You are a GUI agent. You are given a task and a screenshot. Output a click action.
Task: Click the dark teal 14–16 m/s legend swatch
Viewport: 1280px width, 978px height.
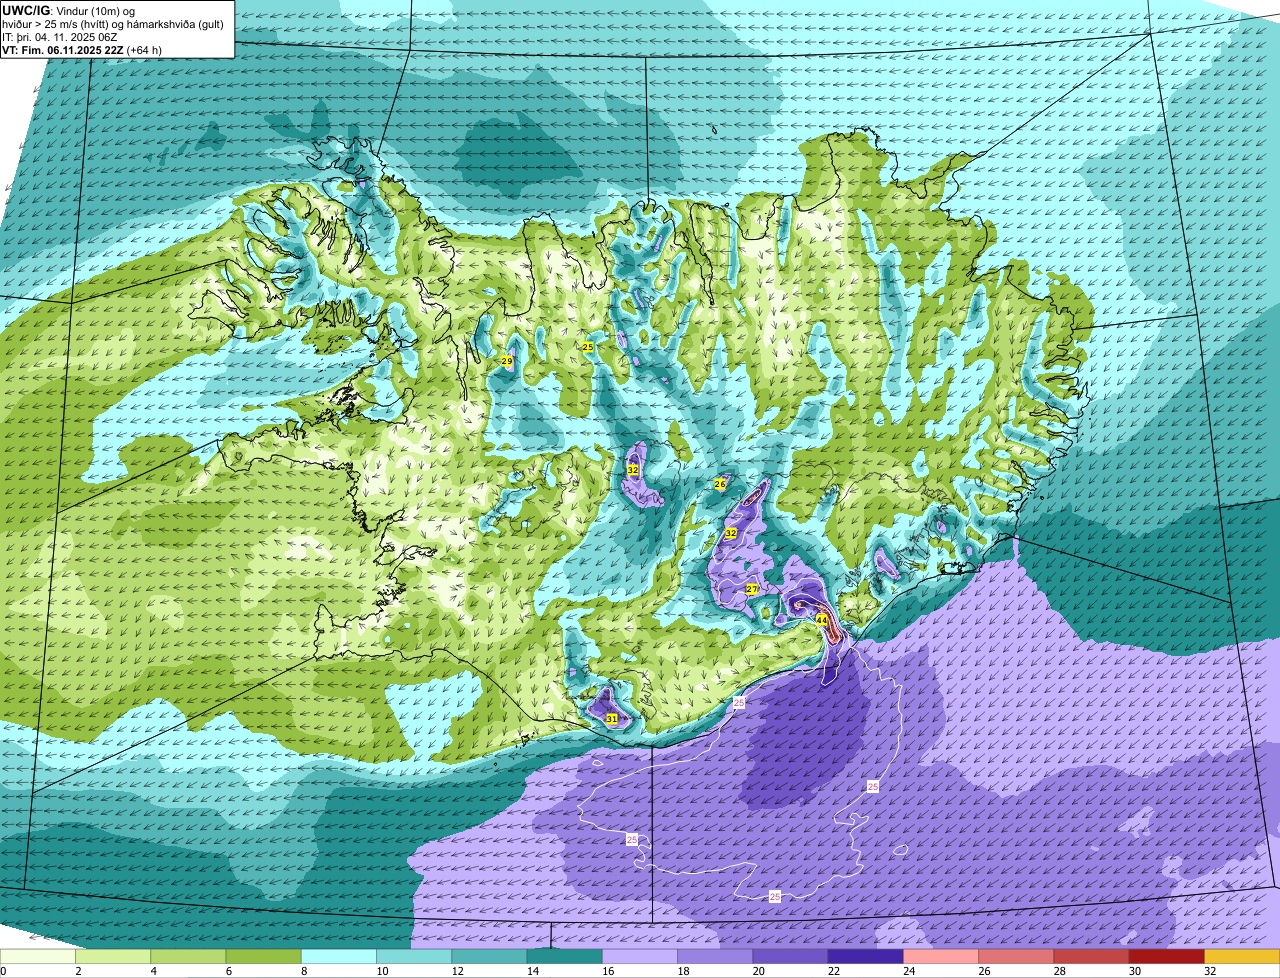(564, 957)
